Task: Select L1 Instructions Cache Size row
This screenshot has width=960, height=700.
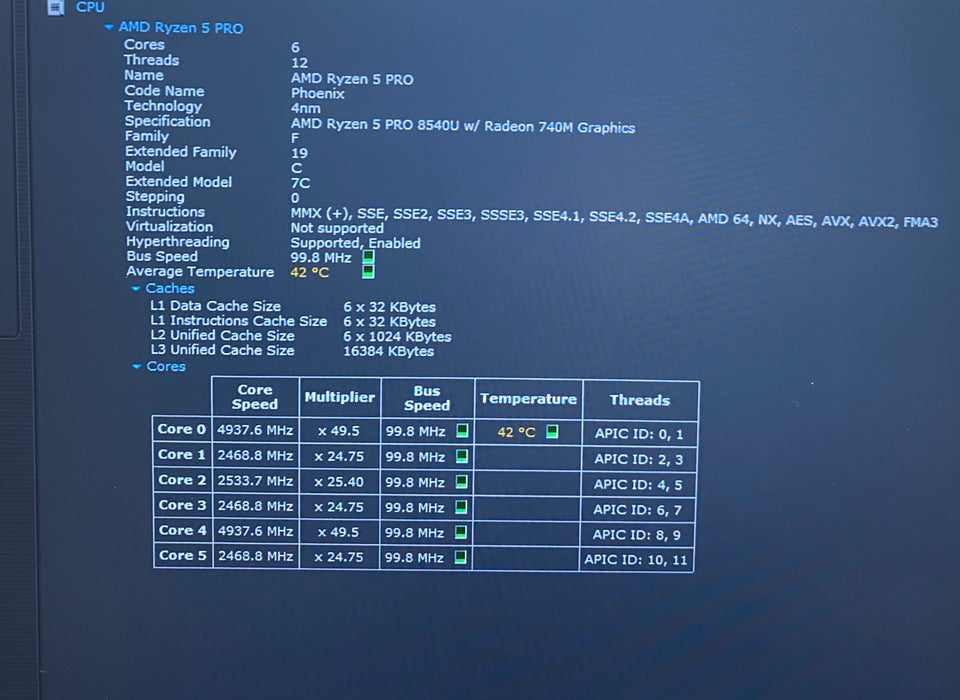Action: click(293, 321)
